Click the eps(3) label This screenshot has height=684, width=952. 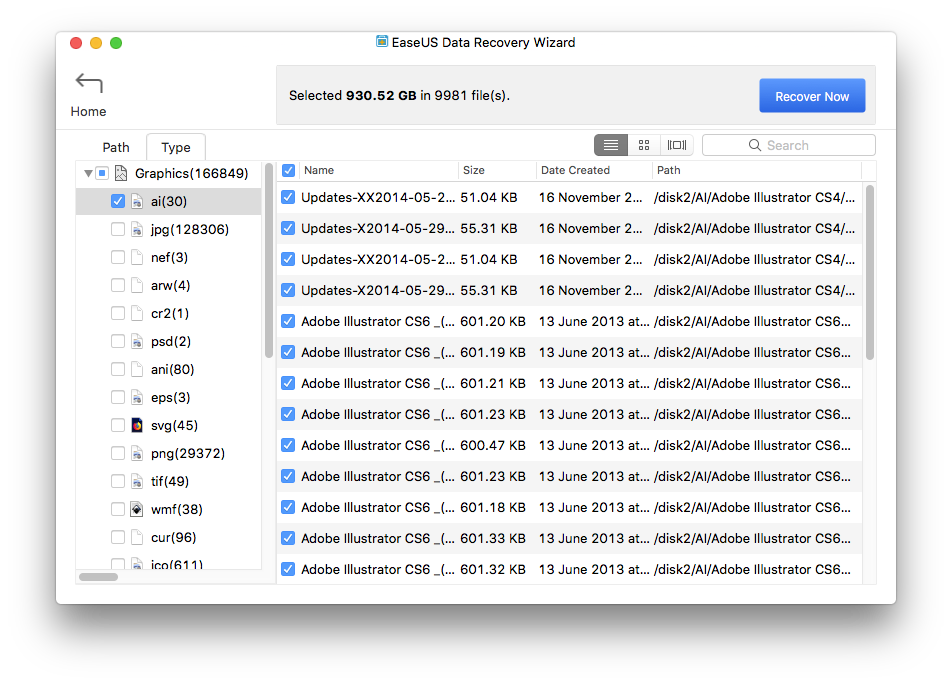pyautogui.click(x=171, y=398)
